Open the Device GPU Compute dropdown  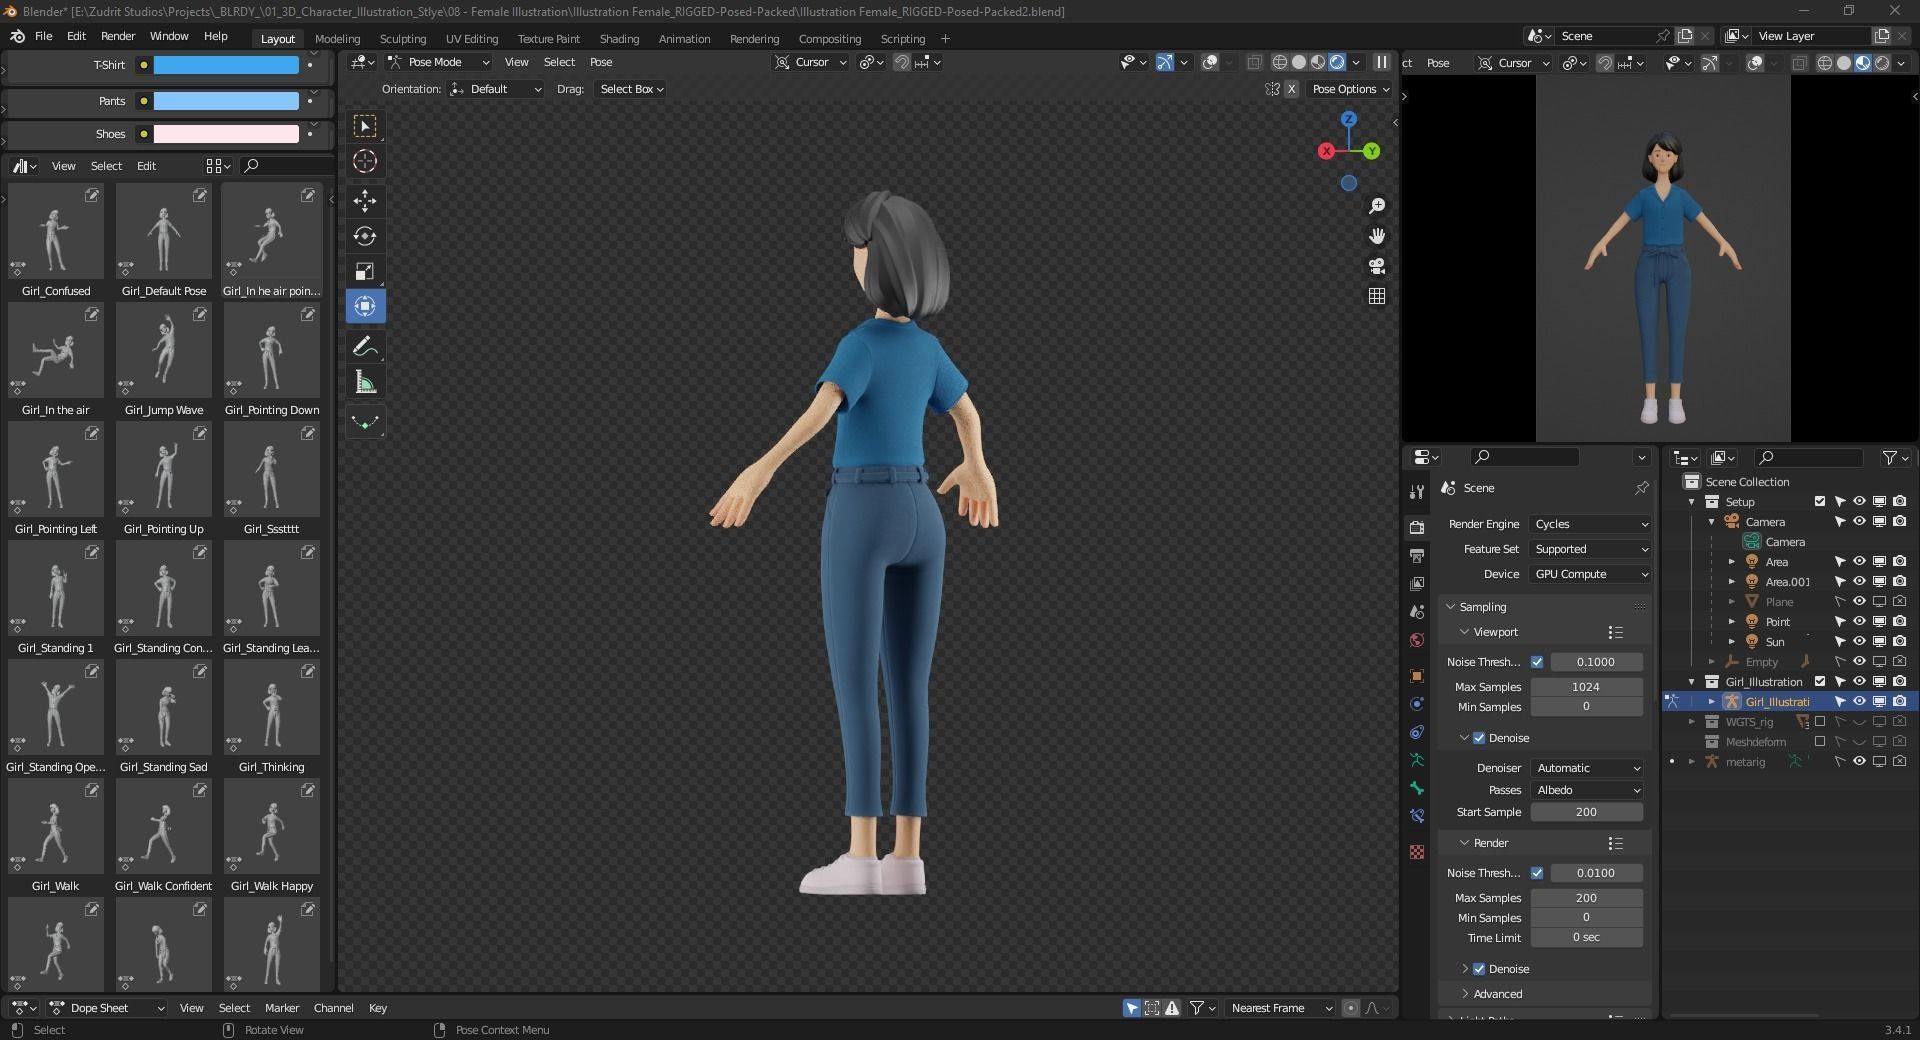(x=1590, y=574)
